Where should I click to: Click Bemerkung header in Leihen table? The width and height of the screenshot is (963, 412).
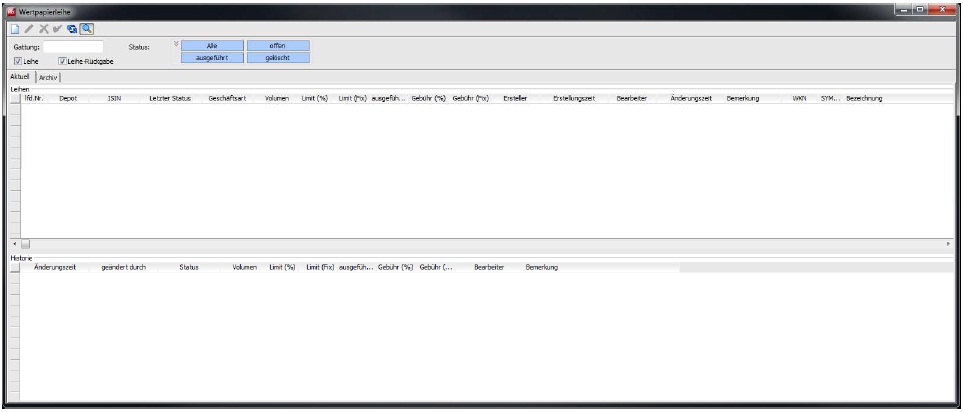[743, 98]
